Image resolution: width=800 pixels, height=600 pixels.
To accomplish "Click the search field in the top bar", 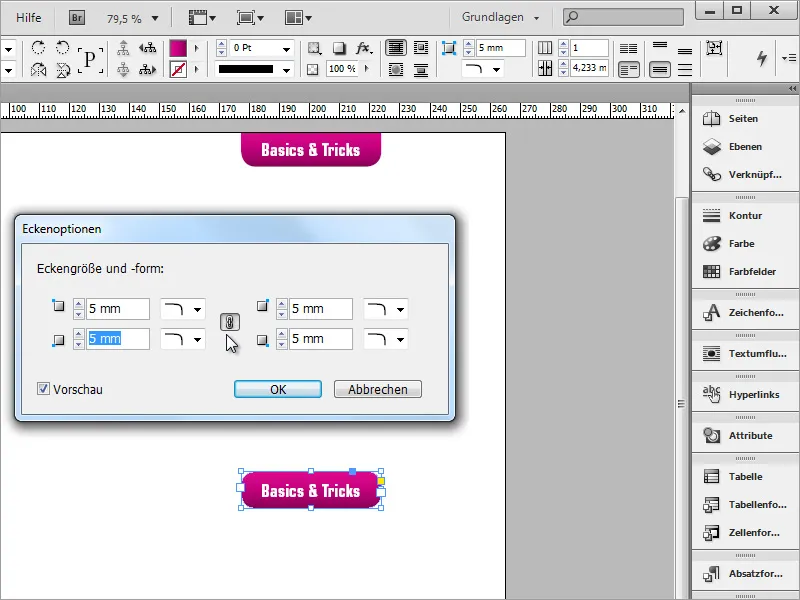I will coord(623,17).
